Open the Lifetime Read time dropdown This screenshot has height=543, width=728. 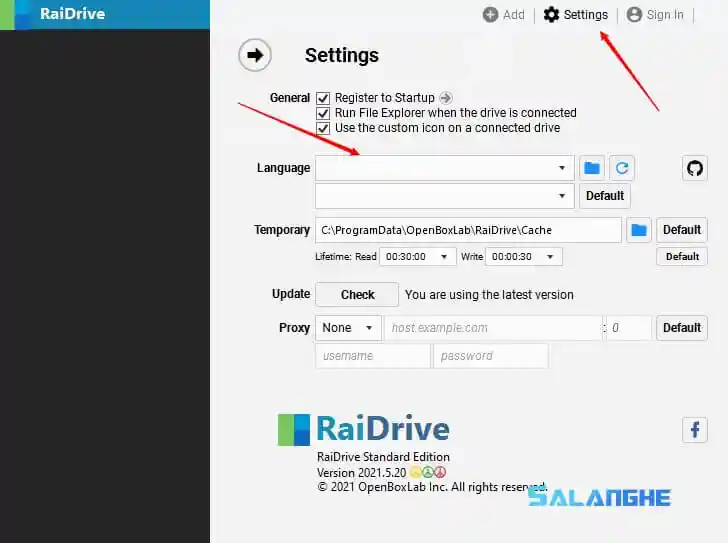pos(417,257)
